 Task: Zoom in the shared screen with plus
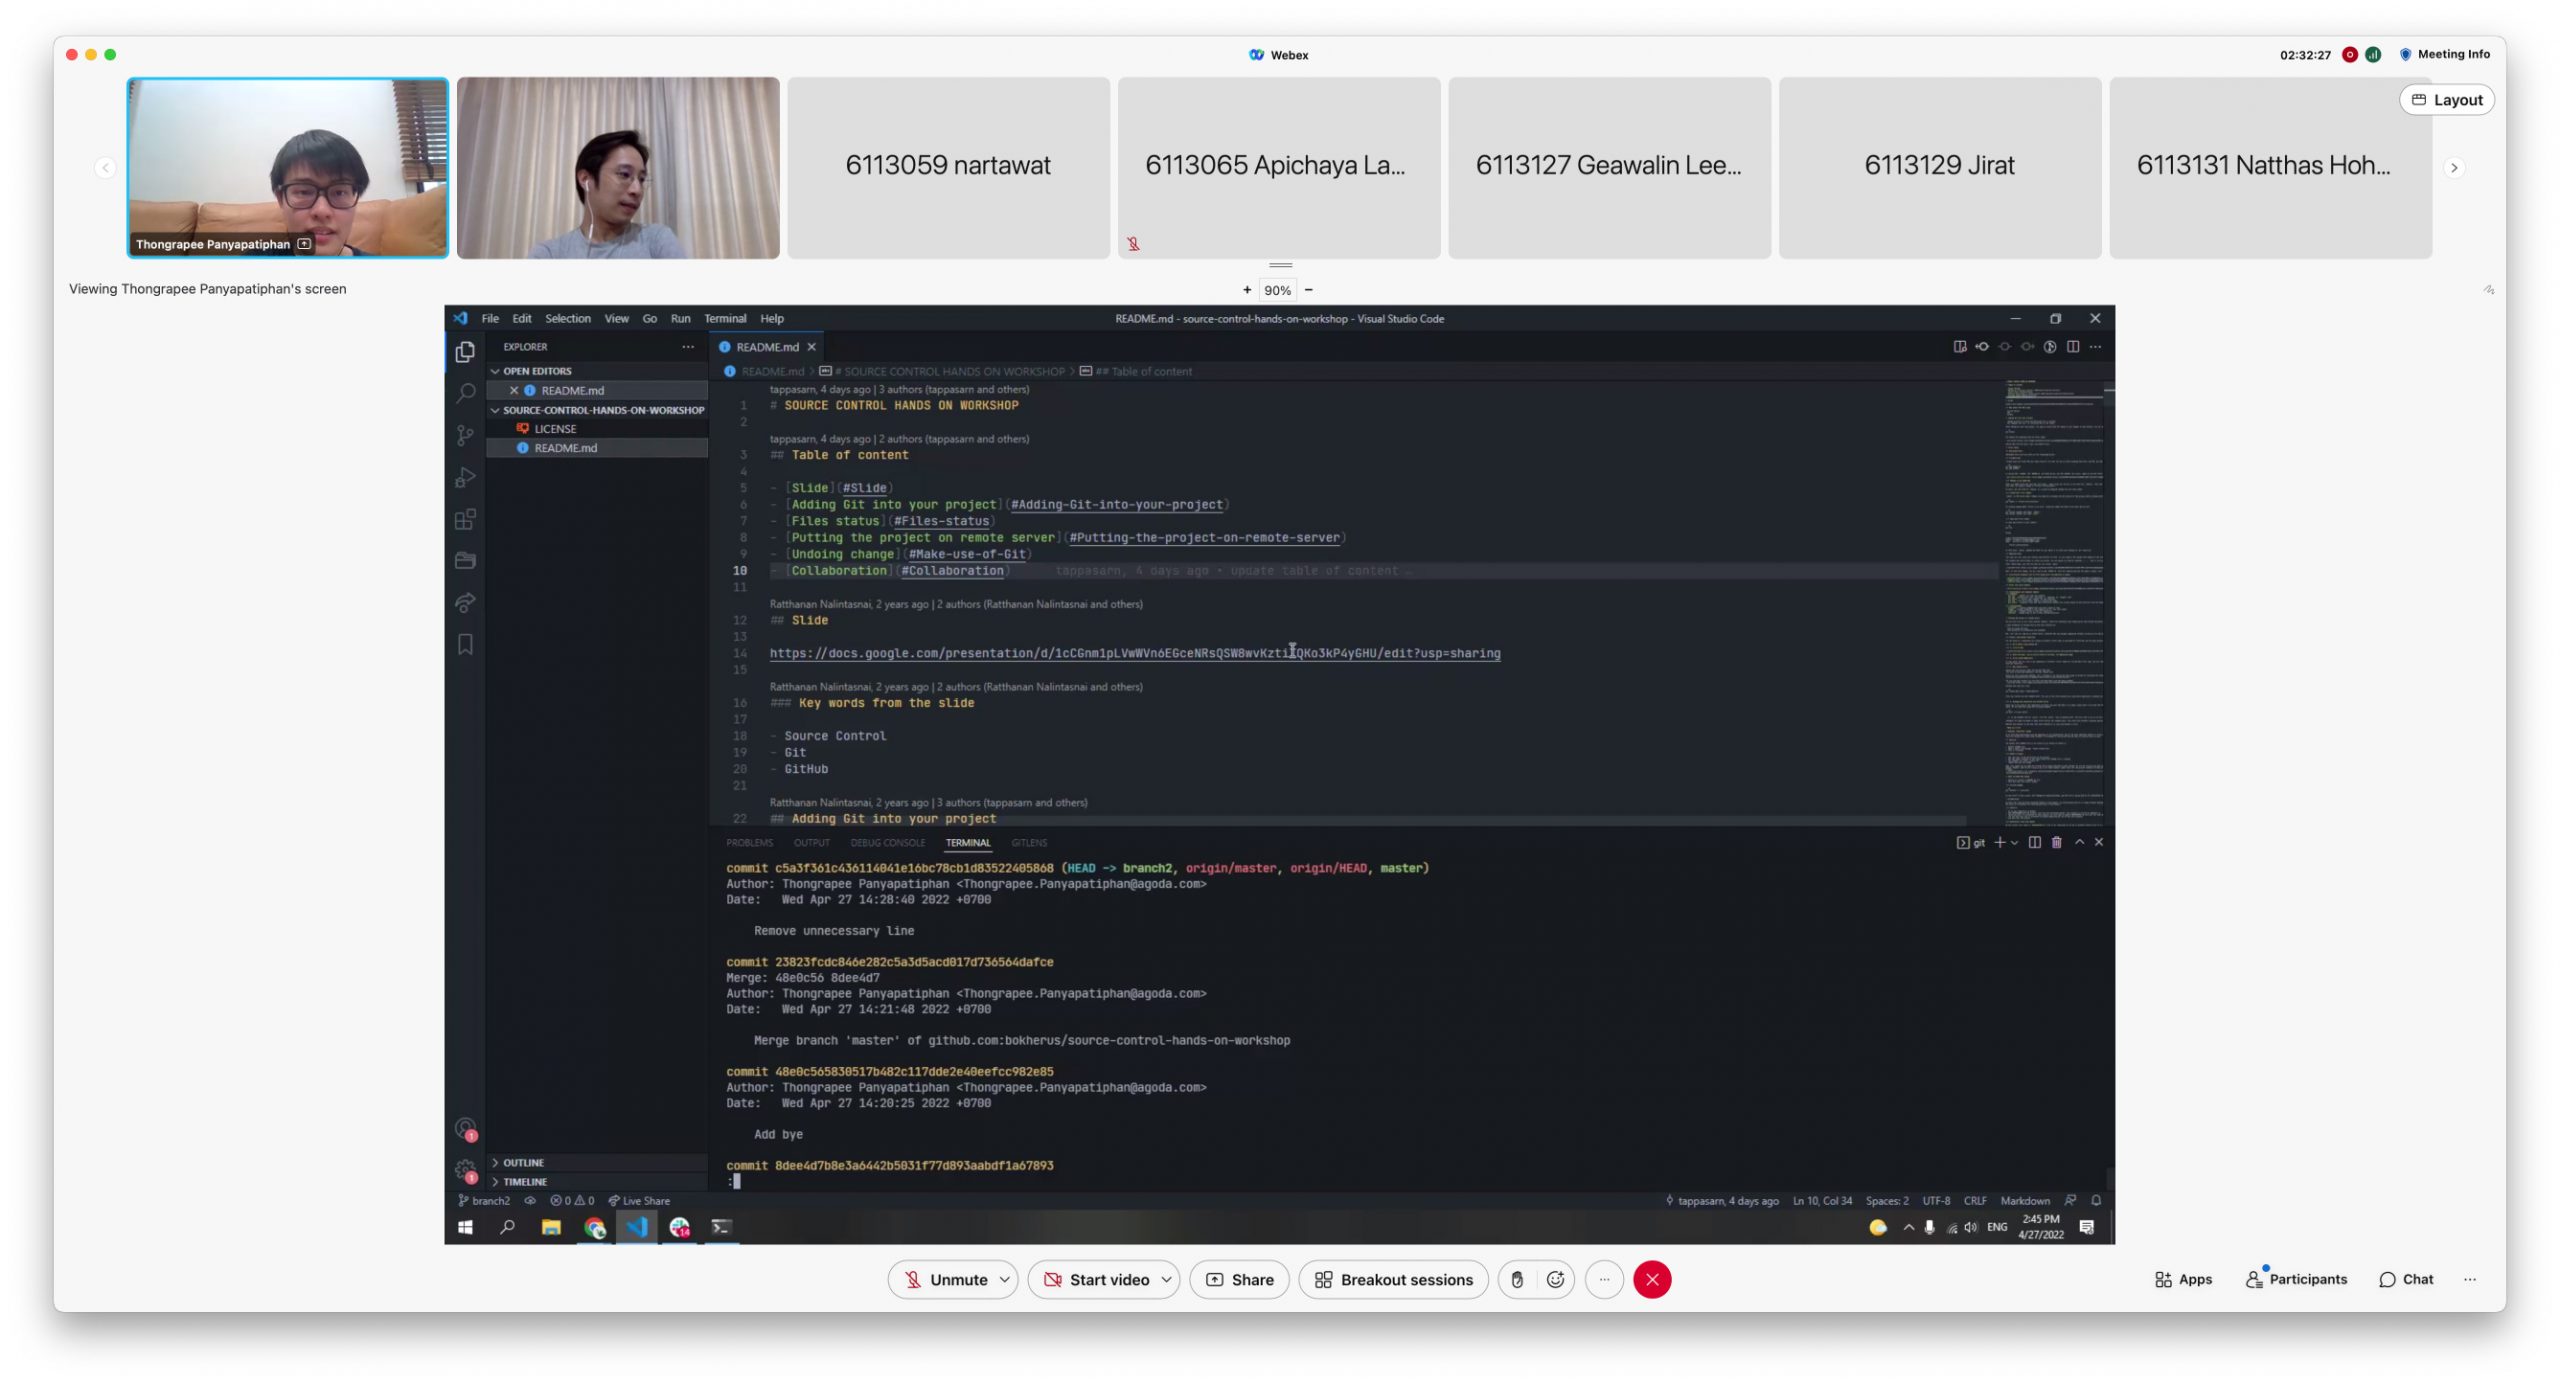click(1247, 290)
